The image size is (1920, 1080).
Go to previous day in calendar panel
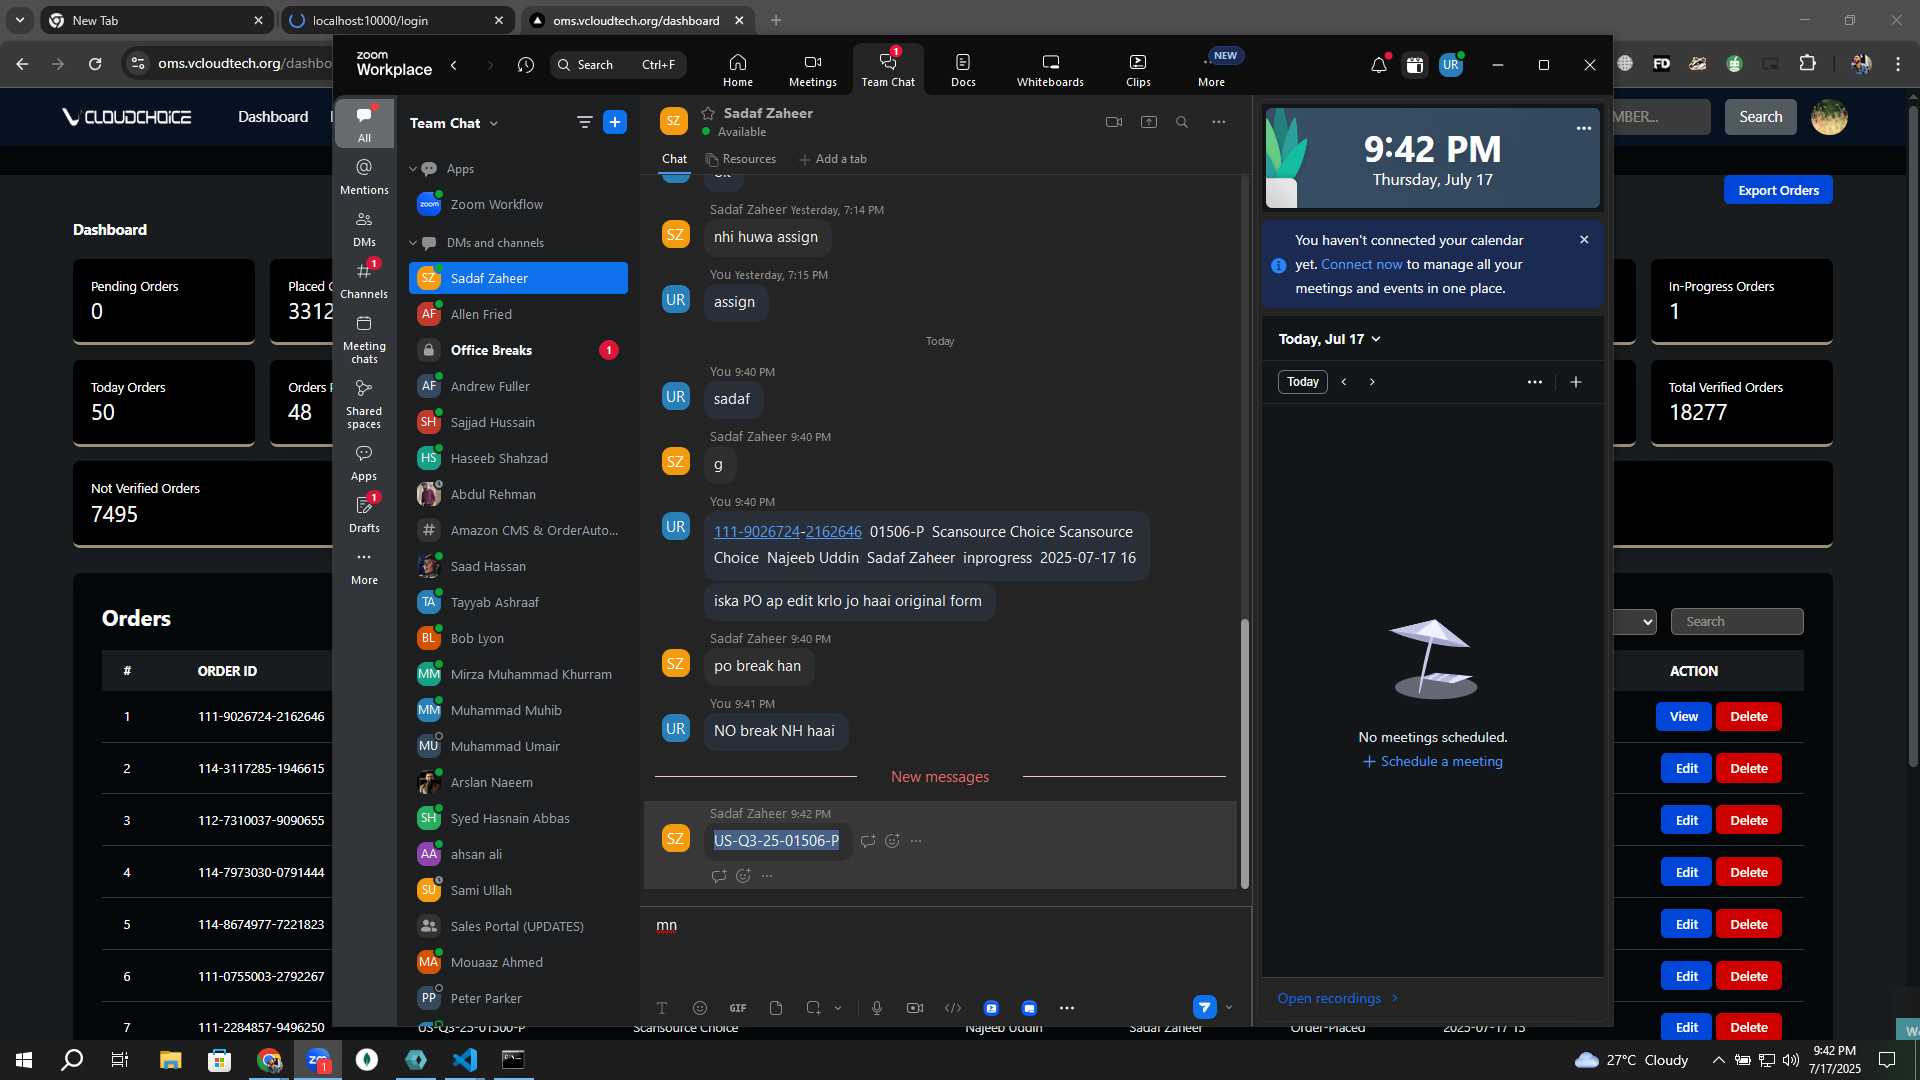(1344, 382)
